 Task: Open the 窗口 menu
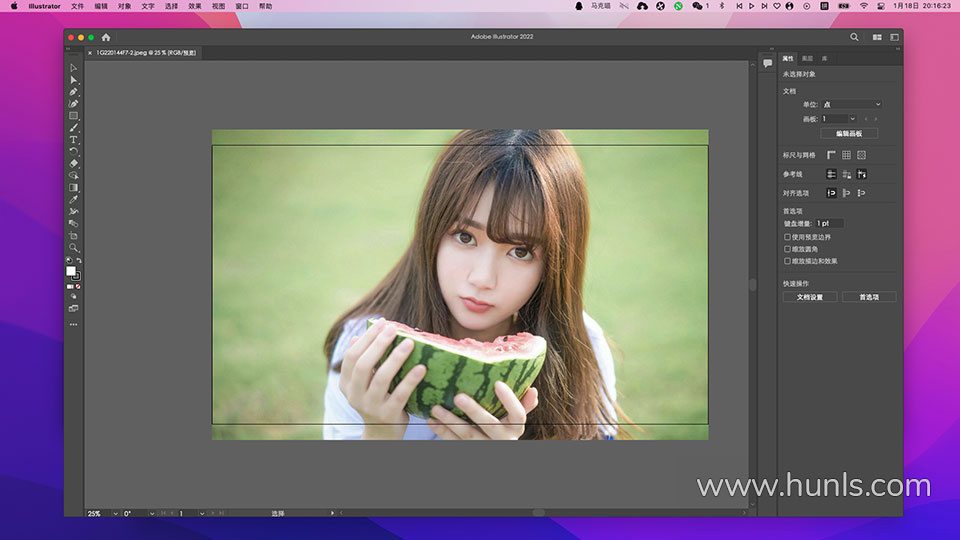pyautogui.click(x=242, y=6)
